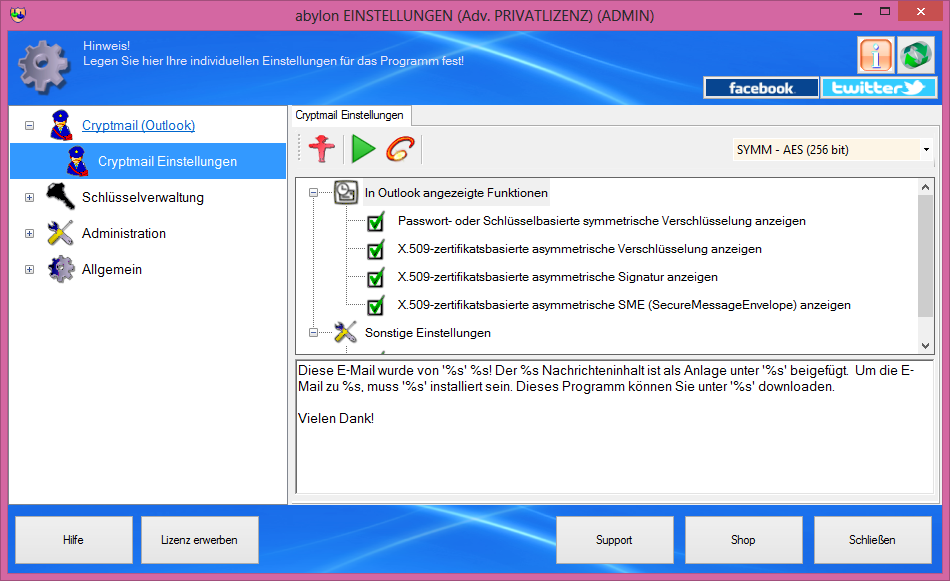Click the Support button
Image resolution: width=950 pixels, height=581 pixels.
614,540
